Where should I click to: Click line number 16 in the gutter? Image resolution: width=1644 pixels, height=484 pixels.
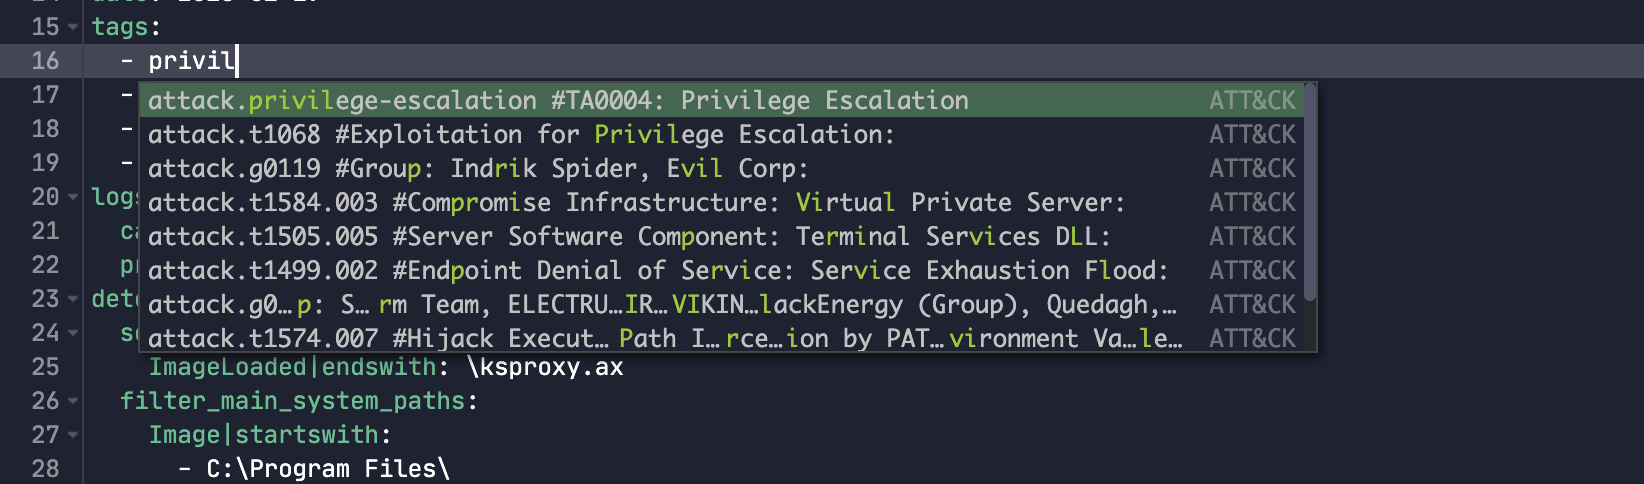45,61
